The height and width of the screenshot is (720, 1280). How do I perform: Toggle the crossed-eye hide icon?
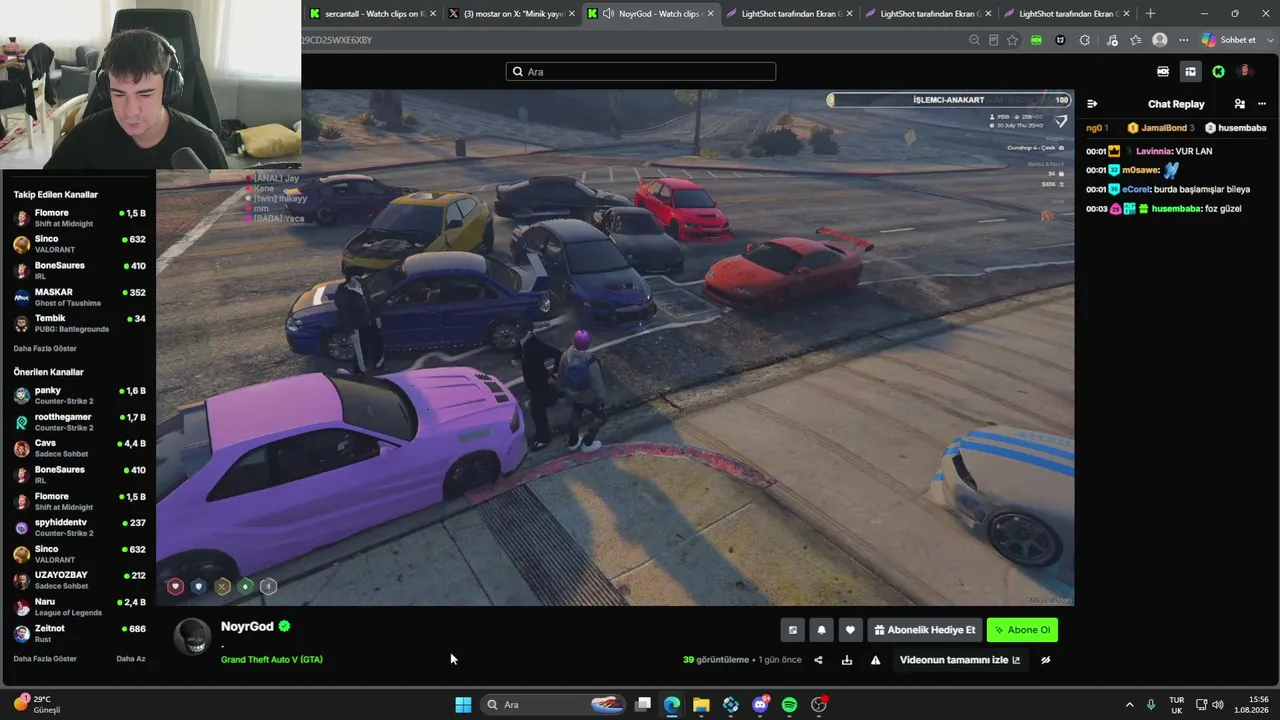coord(1046,660)
